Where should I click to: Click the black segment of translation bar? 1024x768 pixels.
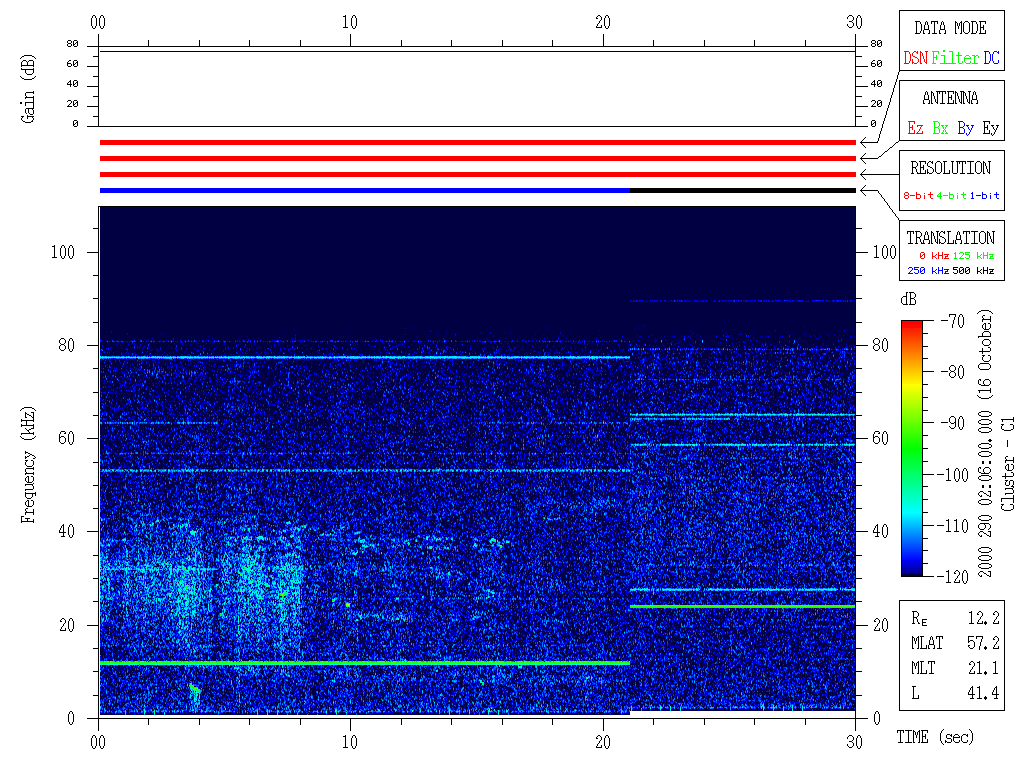(742, 190)
